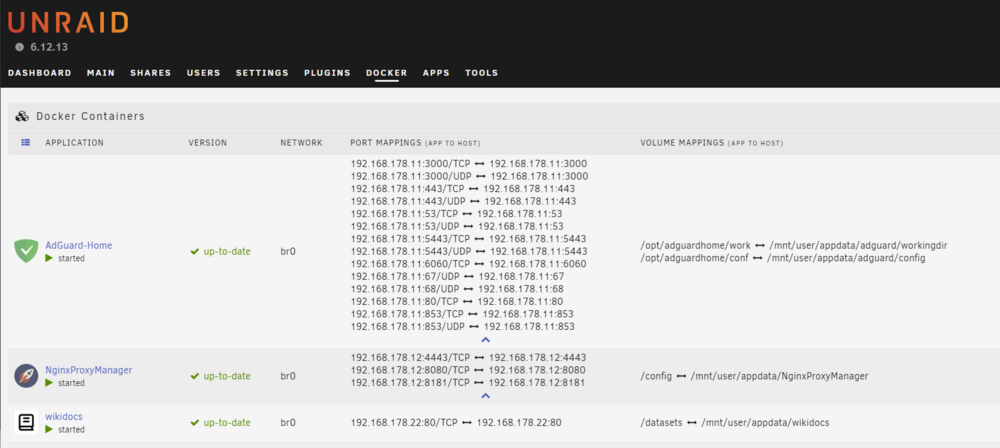The height and width of the screenshot is (448, 1000).
Task: Click the VOLUME MAPPINGS column header
Action: coord(712,143)
